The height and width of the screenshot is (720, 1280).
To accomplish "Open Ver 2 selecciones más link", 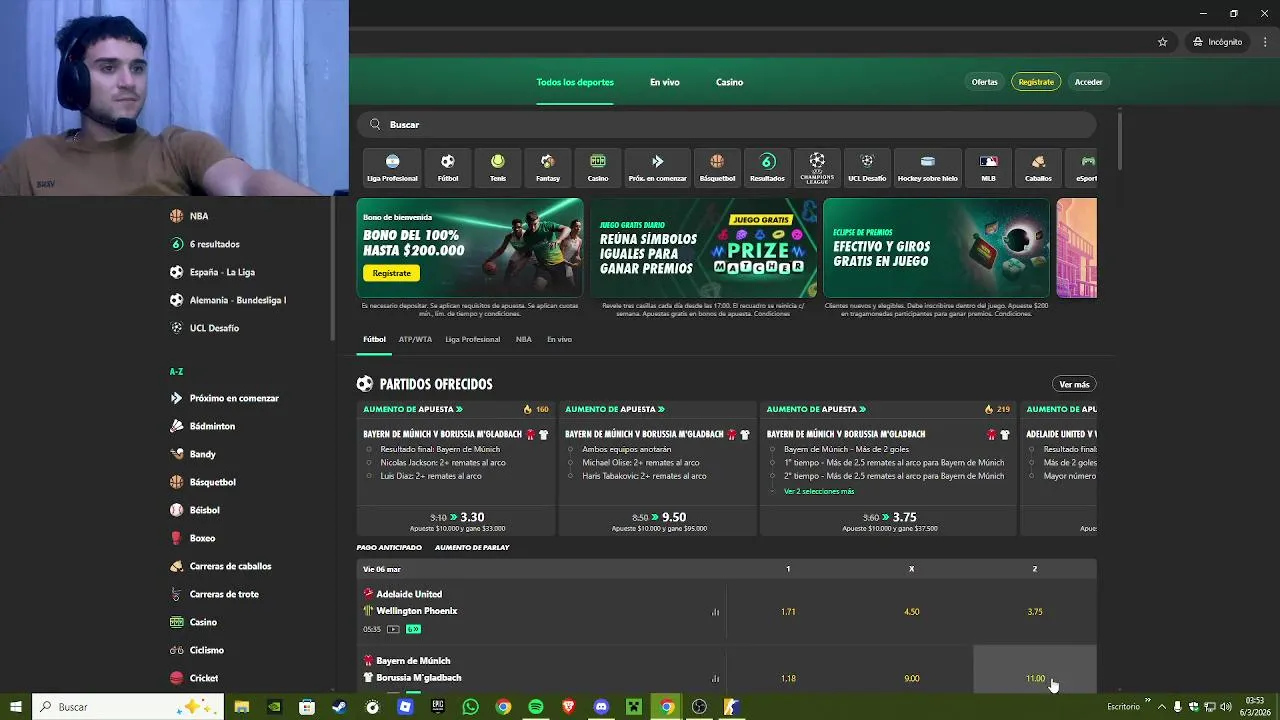I will 819,491.
